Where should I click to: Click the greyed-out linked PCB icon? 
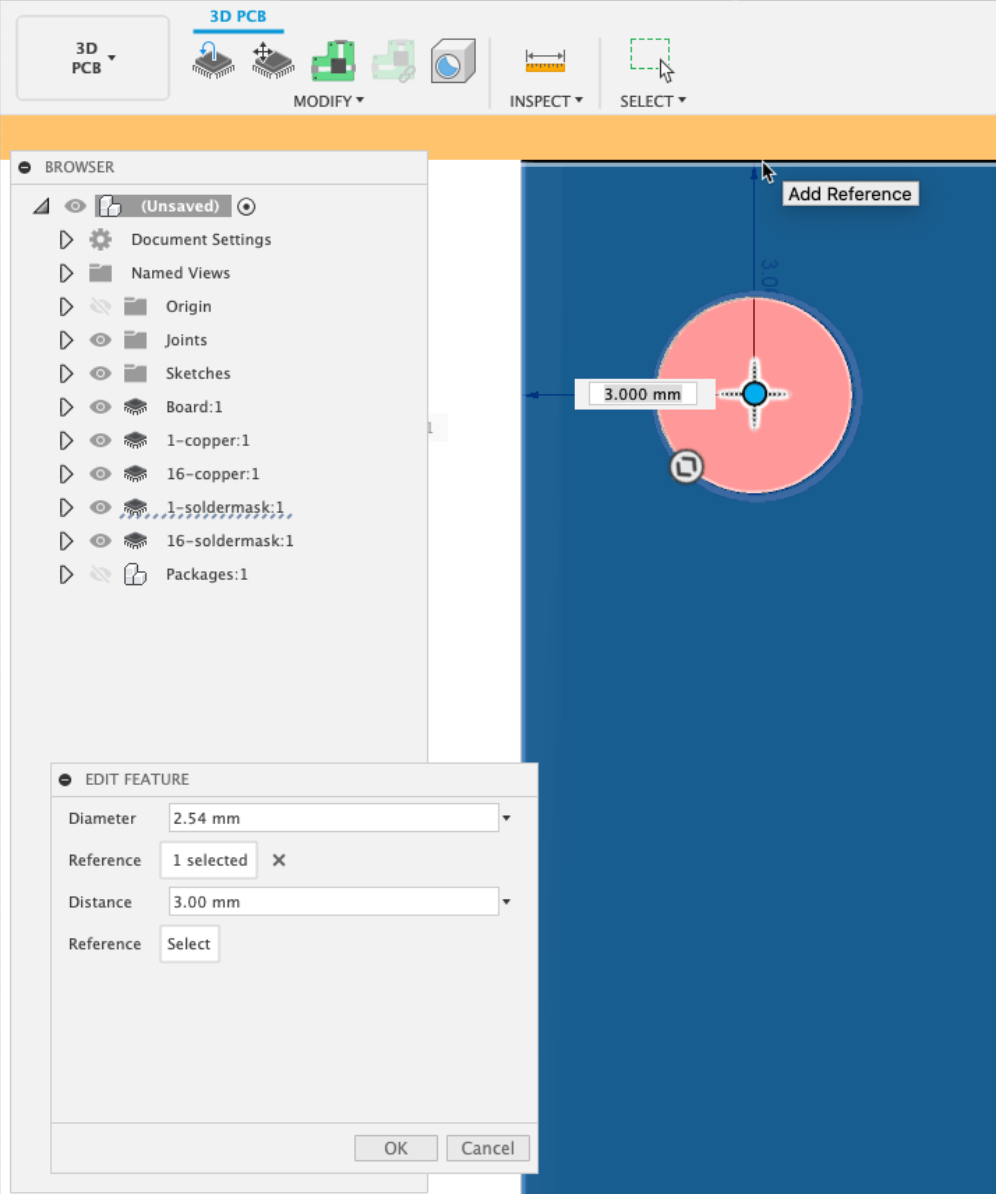click(x=394, y=60)
